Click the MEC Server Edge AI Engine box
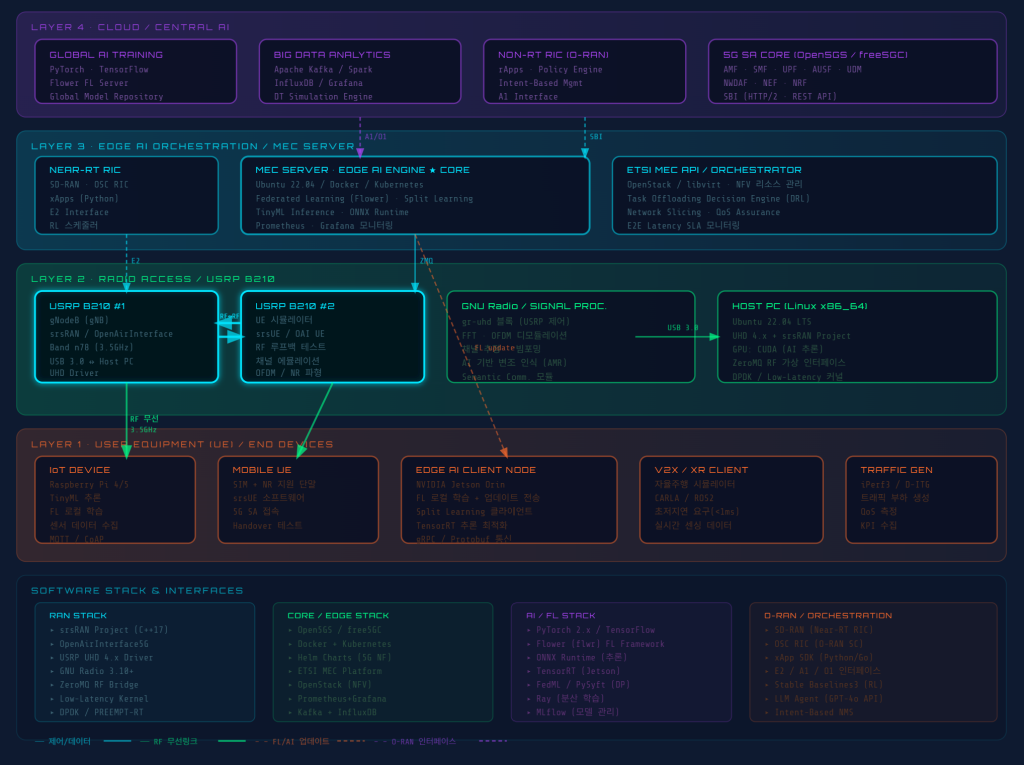 (x=415, y=195)
